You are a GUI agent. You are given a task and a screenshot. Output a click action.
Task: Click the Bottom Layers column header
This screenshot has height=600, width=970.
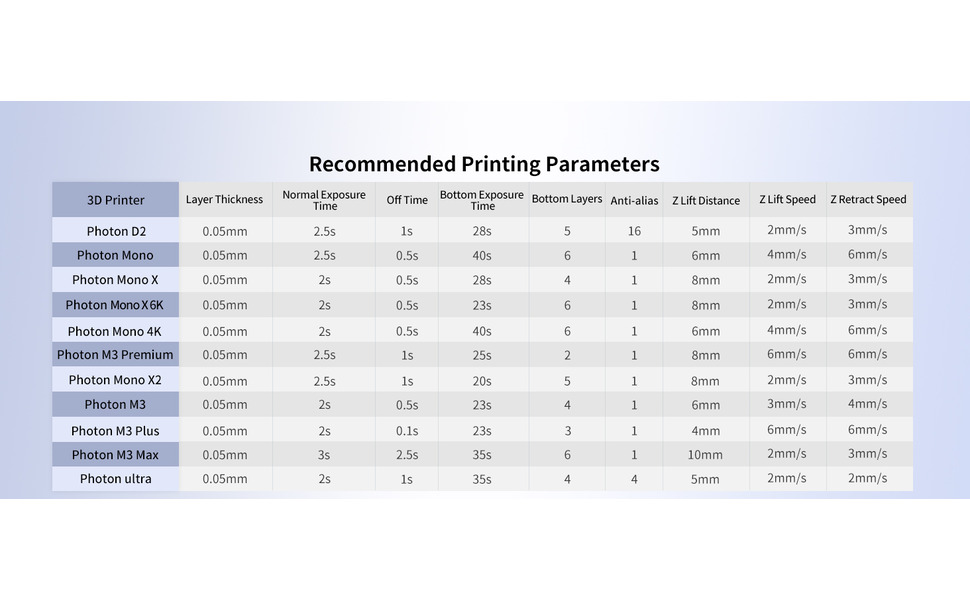point(567,199)
